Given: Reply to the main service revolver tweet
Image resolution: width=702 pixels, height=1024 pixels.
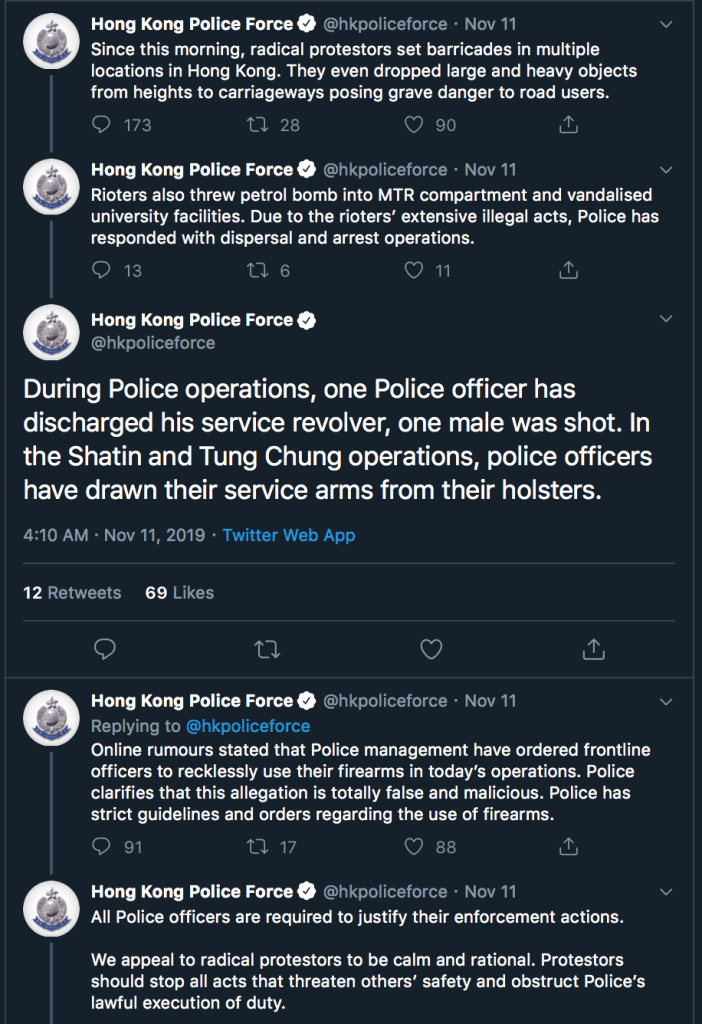Looking at the screenshot, I should coord(104,649).
